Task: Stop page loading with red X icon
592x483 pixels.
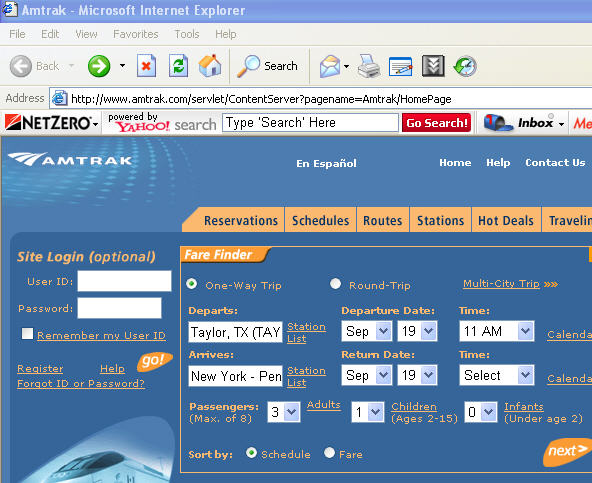Action: point(146,66)
